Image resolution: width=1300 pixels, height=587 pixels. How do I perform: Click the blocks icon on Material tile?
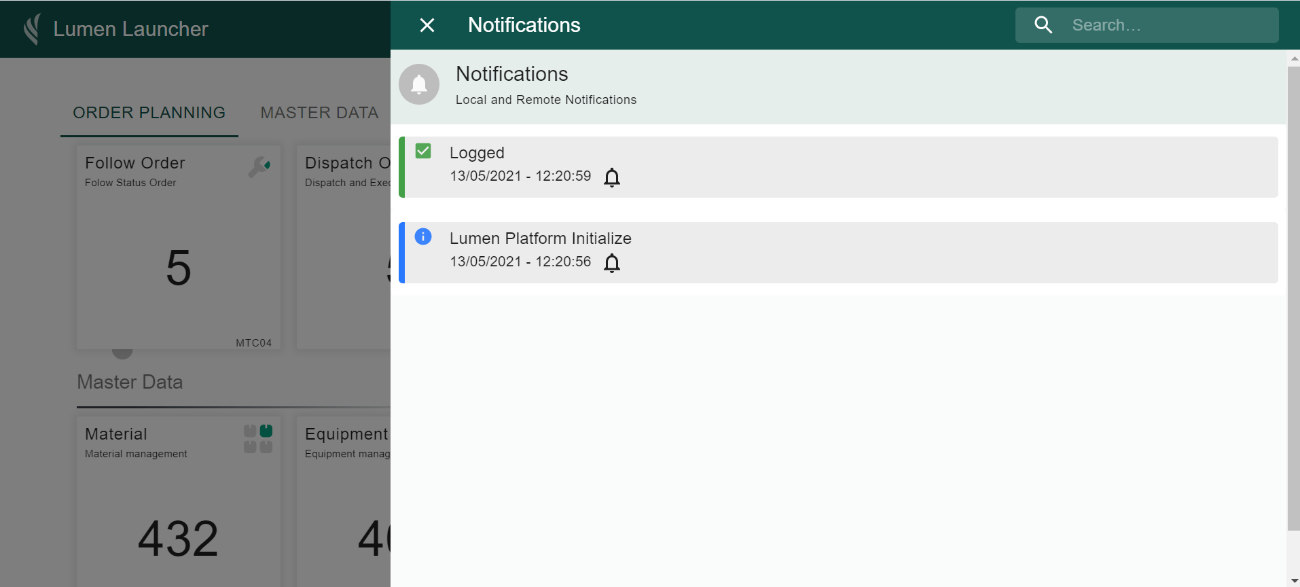click(259, 438)
